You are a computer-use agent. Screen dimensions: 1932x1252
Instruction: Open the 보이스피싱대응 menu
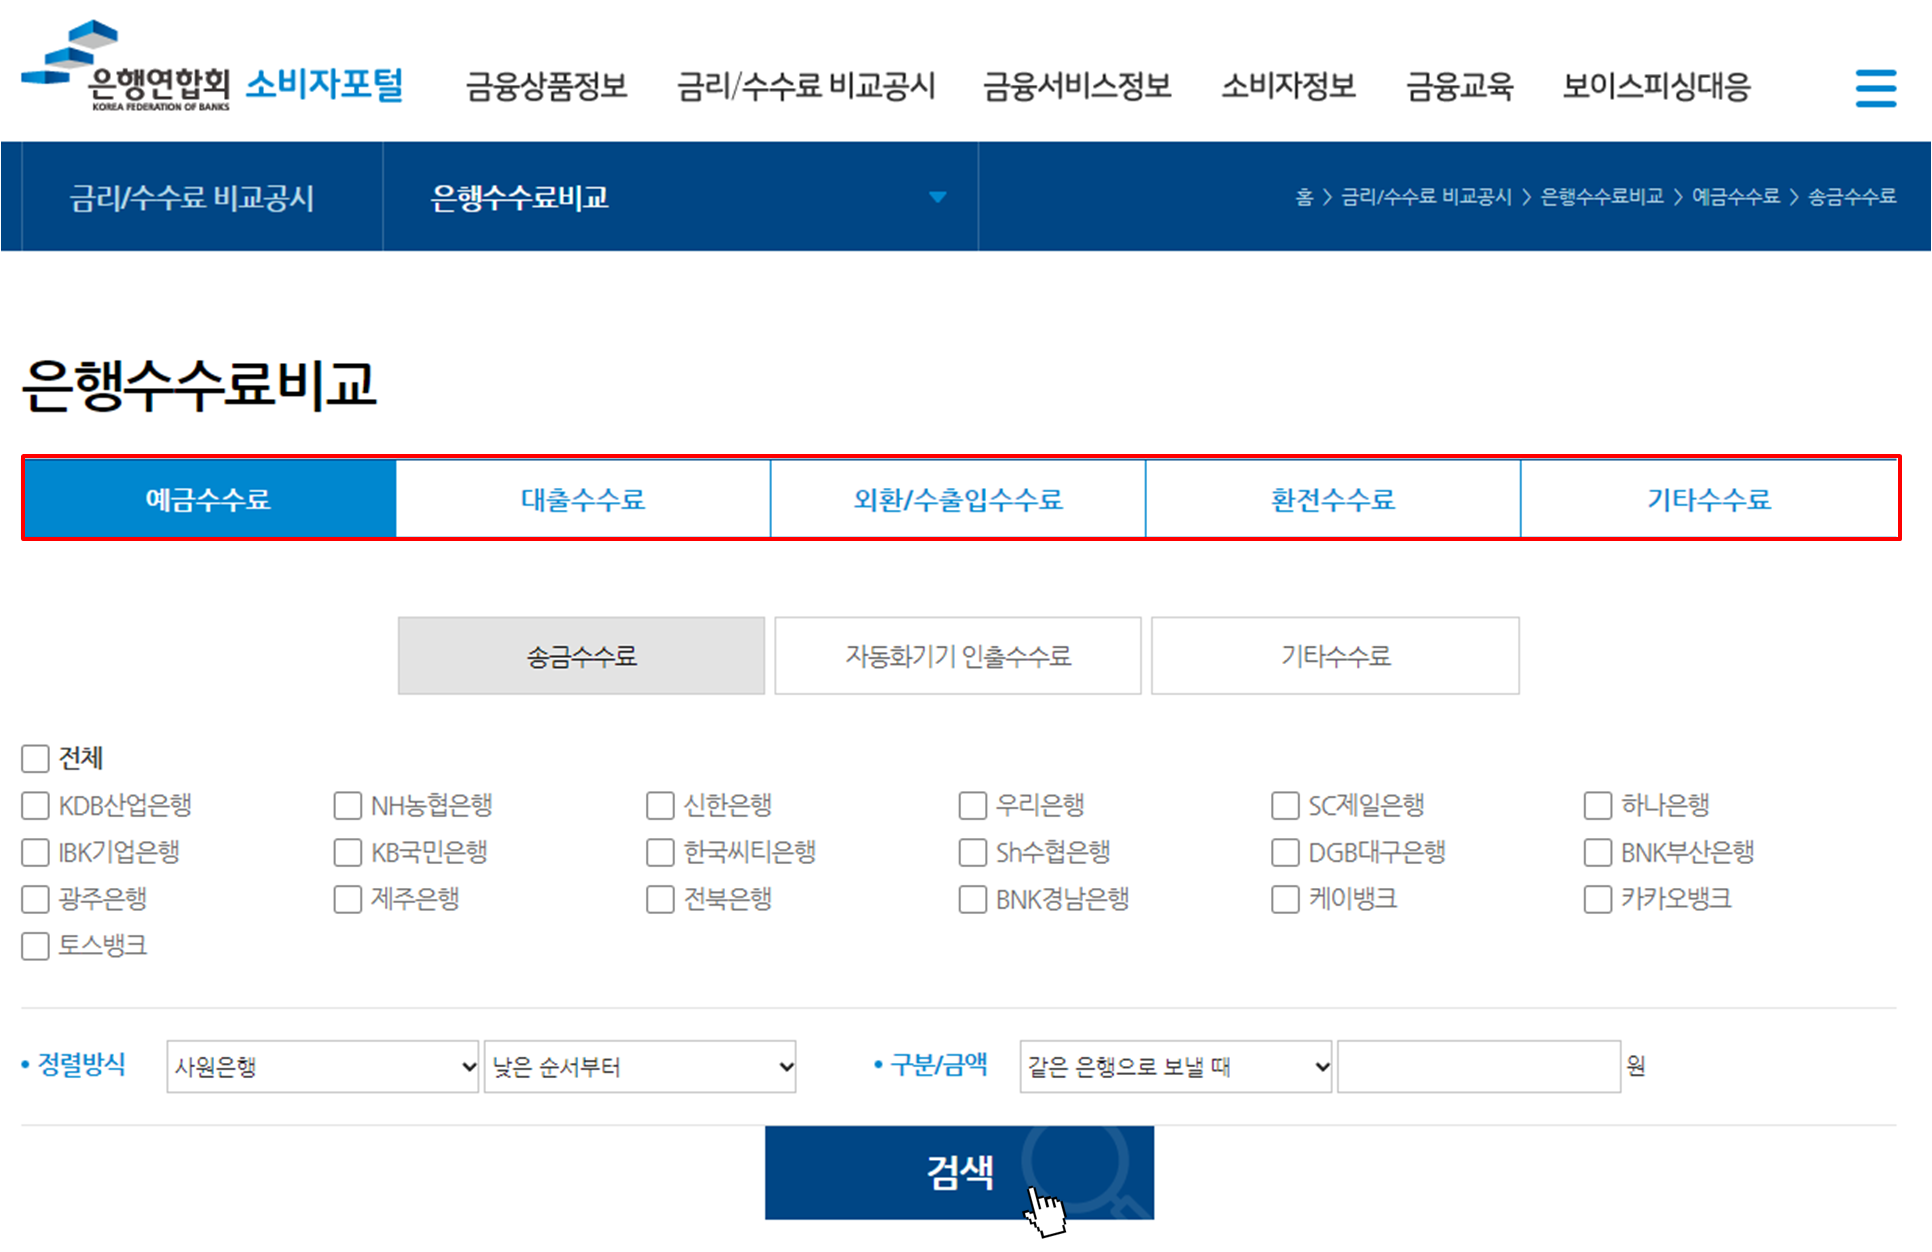tap(1656, 86)
